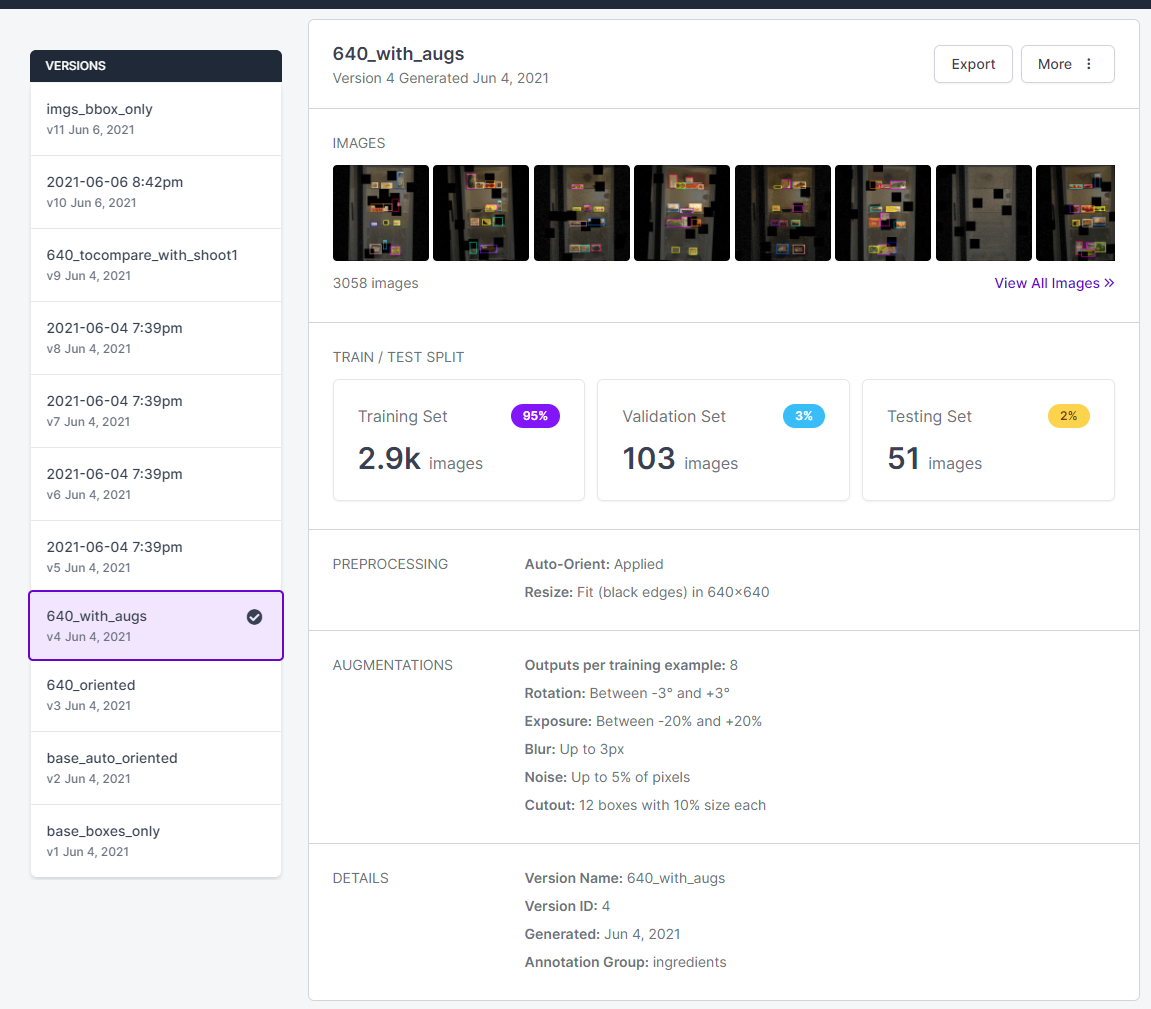Click the purple 95% Training Set badge
This screenshot has width=1151, height=1009.
point(535,416)
